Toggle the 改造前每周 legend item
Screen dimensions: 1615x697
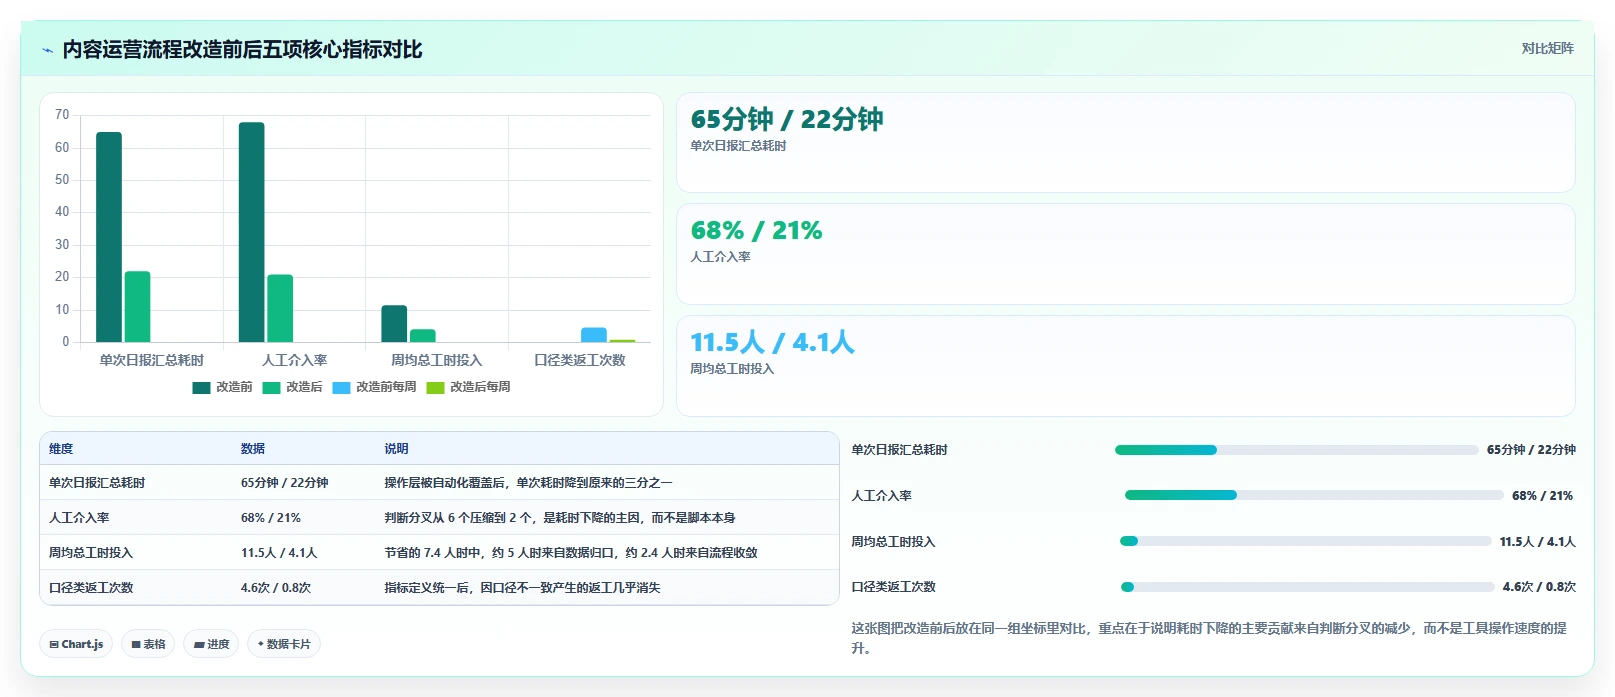click(374, 387)
